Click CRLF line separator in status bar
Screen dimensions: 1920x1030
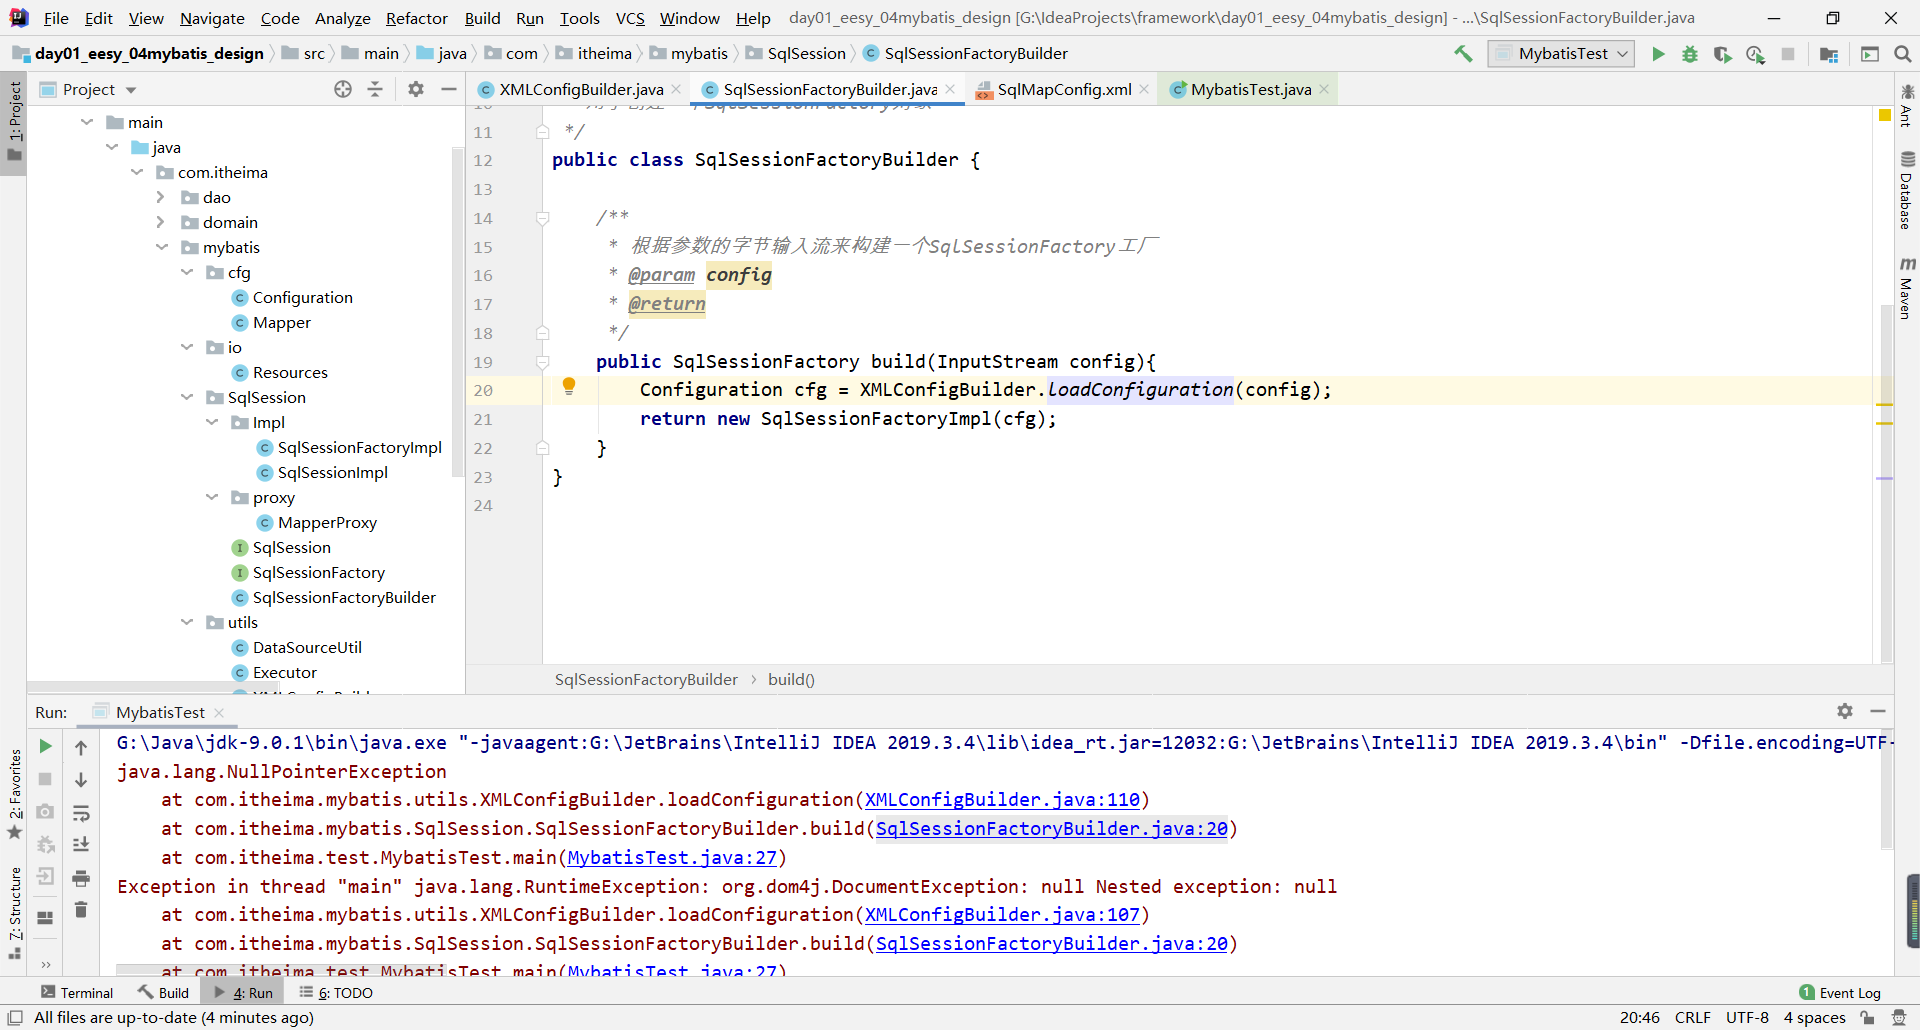pyautogui.click(x=1692, y=1017)
